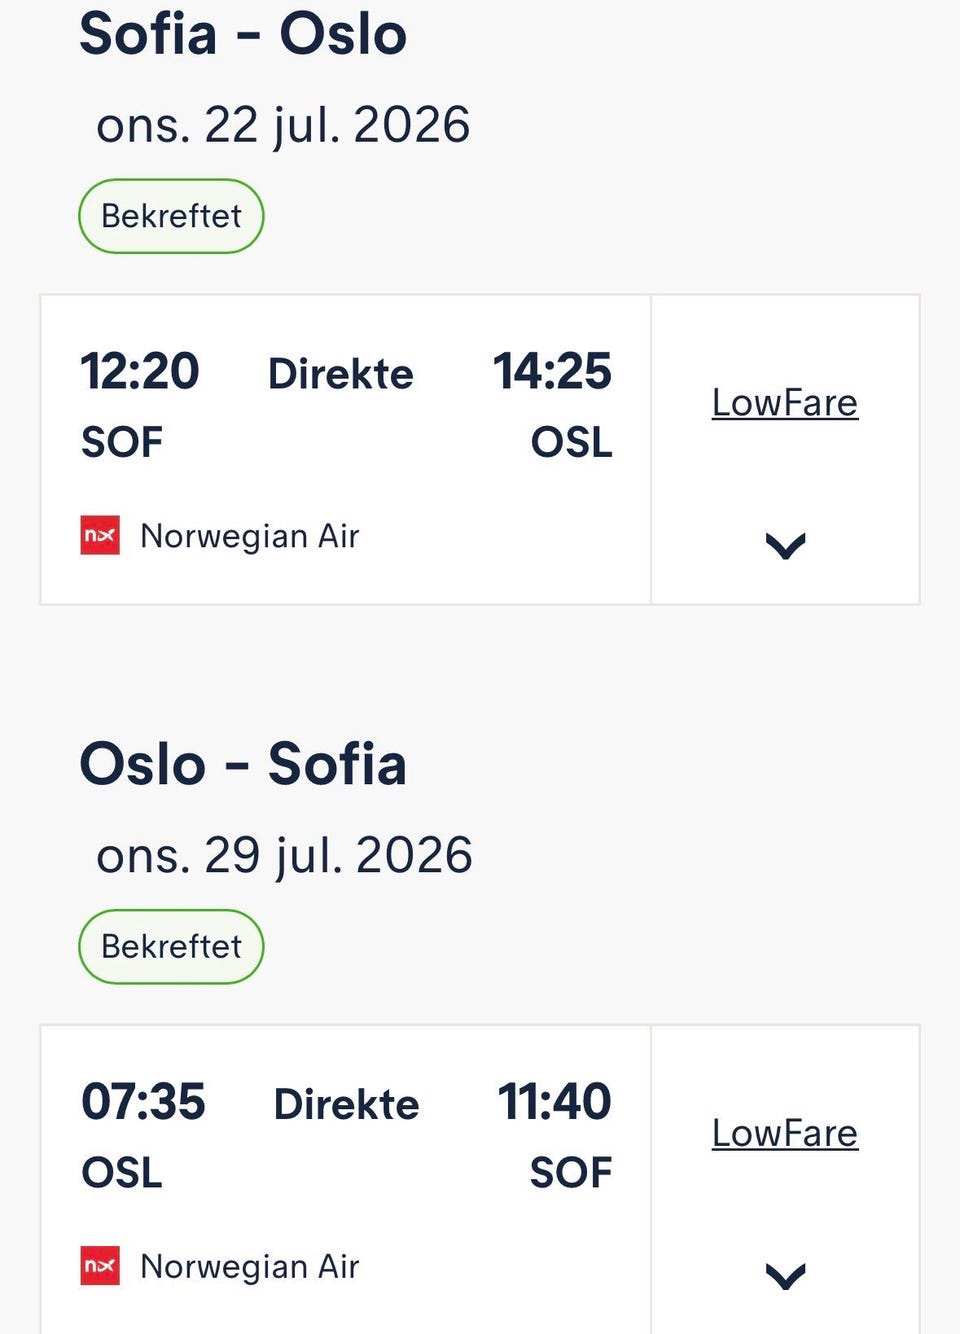Expand Sofia–Oslo flight details chevron
The image size is (960, 1334).
coord(785,545)
